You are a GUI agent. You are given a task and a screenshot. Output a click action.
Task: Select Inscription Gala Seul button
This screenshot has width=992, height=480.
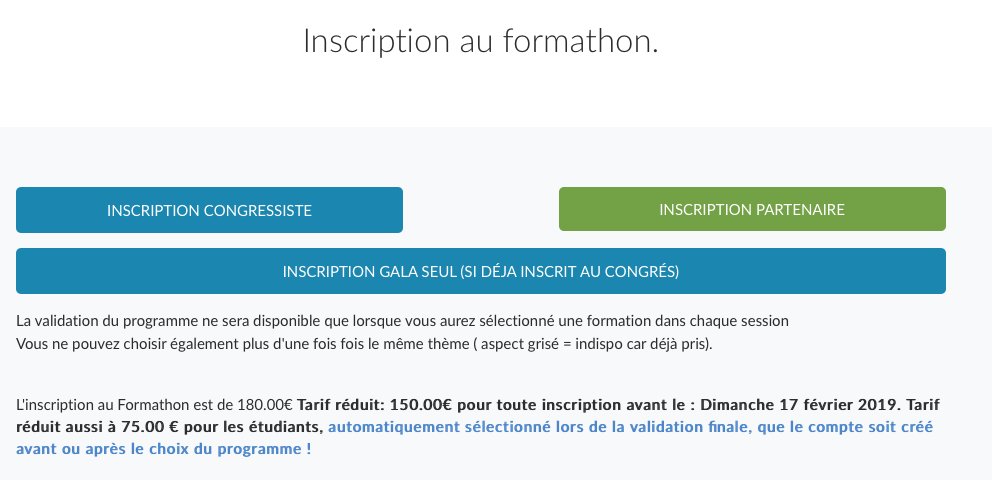tap(481, 271)
